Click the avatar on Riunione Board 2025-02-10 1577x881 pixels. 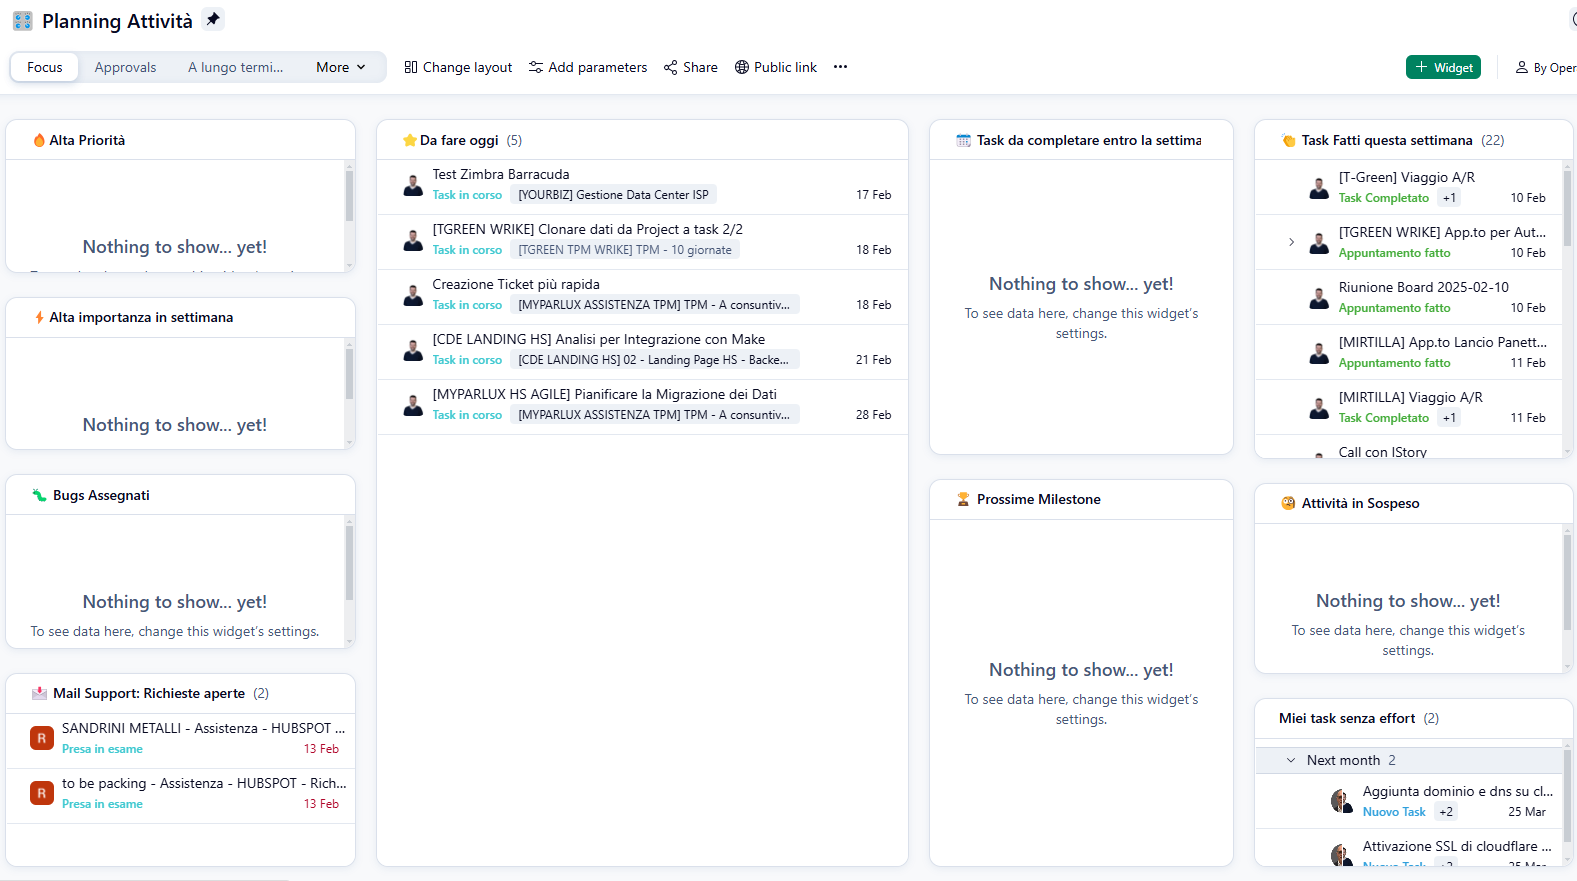coord(1319,298)
